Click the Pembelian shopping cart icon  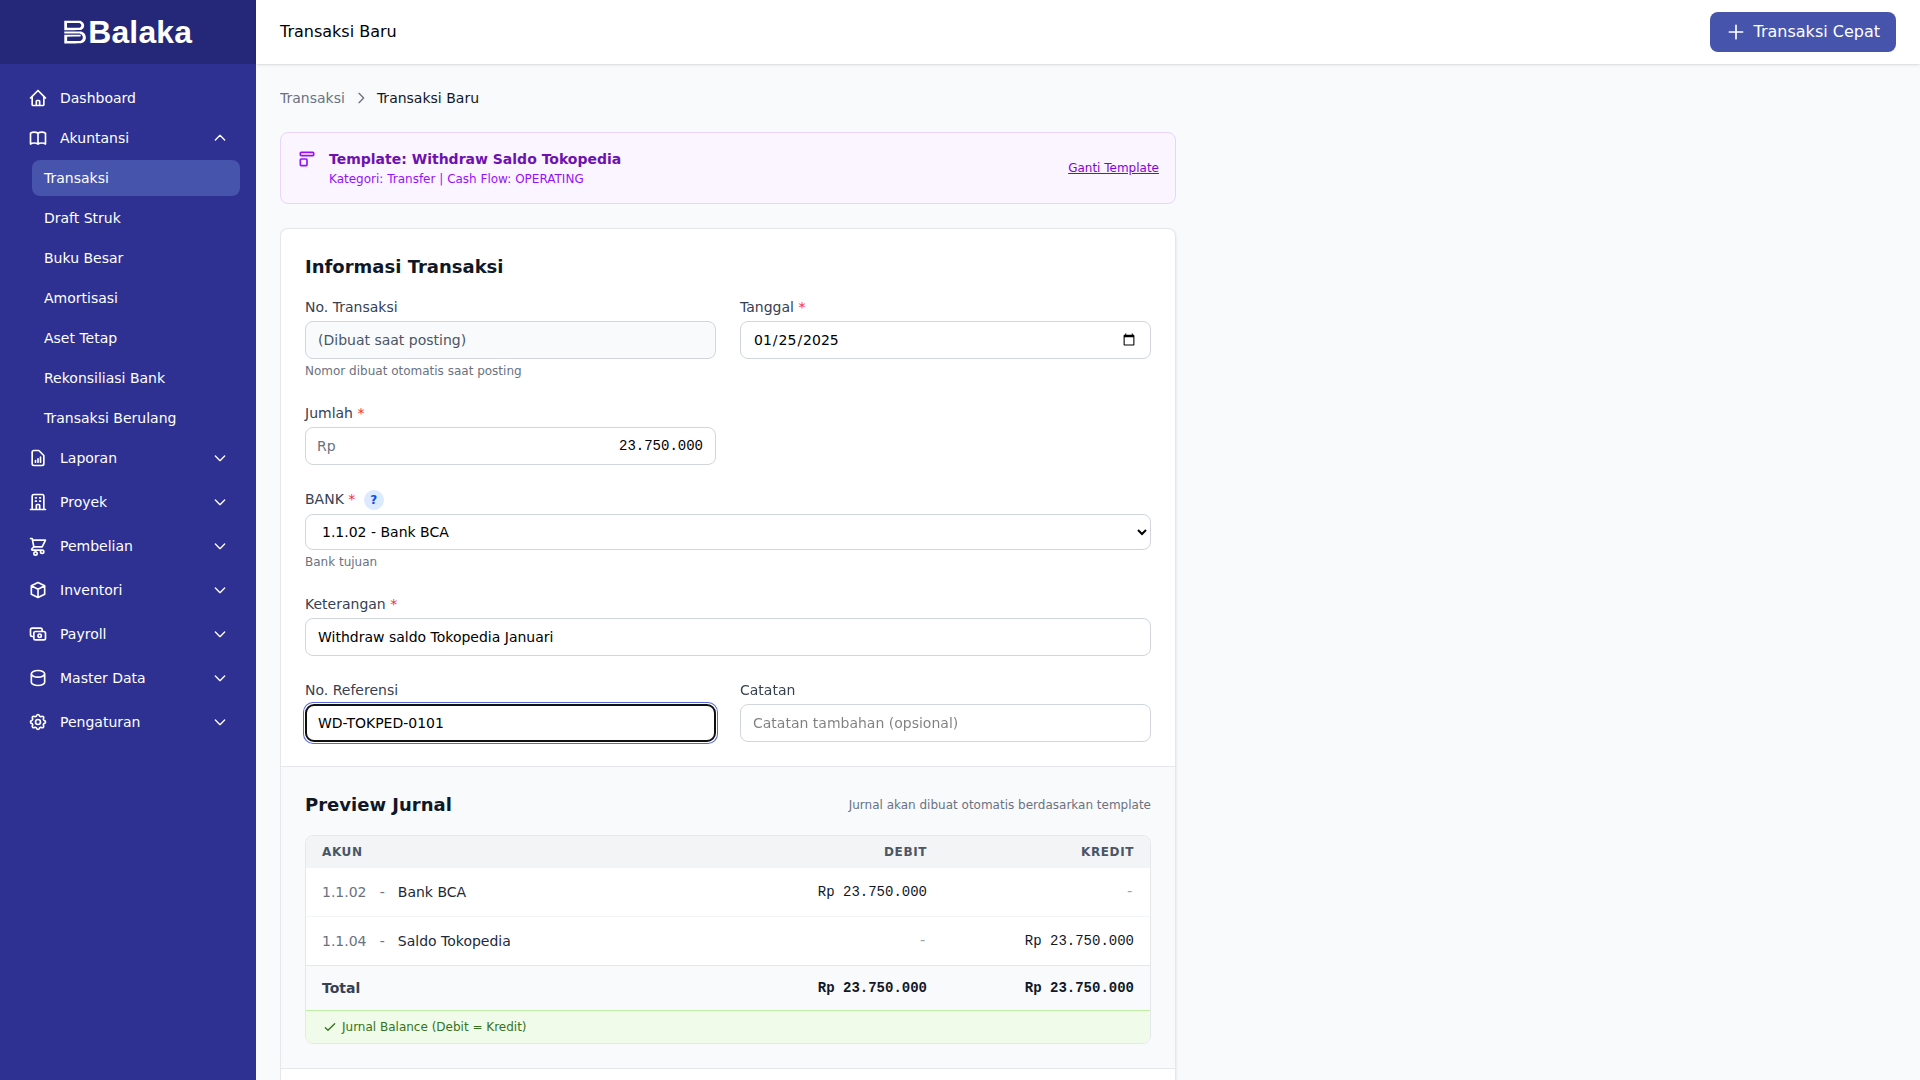(37, 546)
